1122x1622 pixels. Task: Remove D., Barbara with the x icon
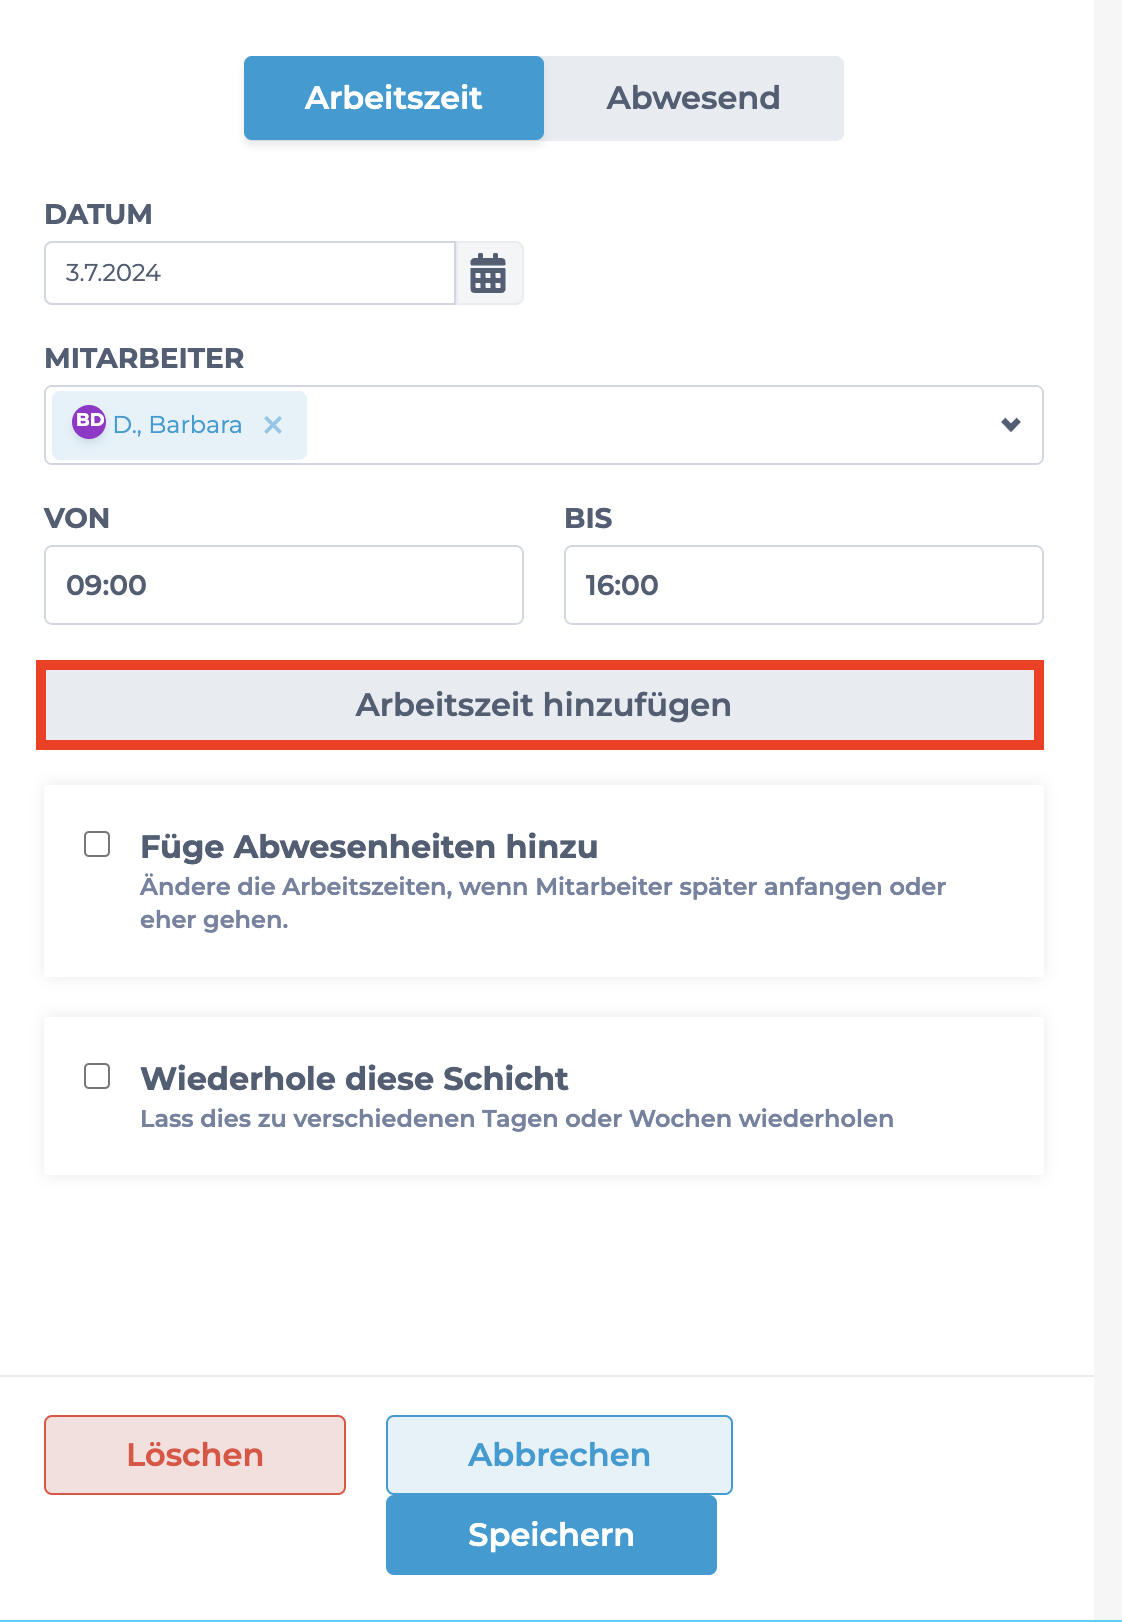click(x=273, y=425)
